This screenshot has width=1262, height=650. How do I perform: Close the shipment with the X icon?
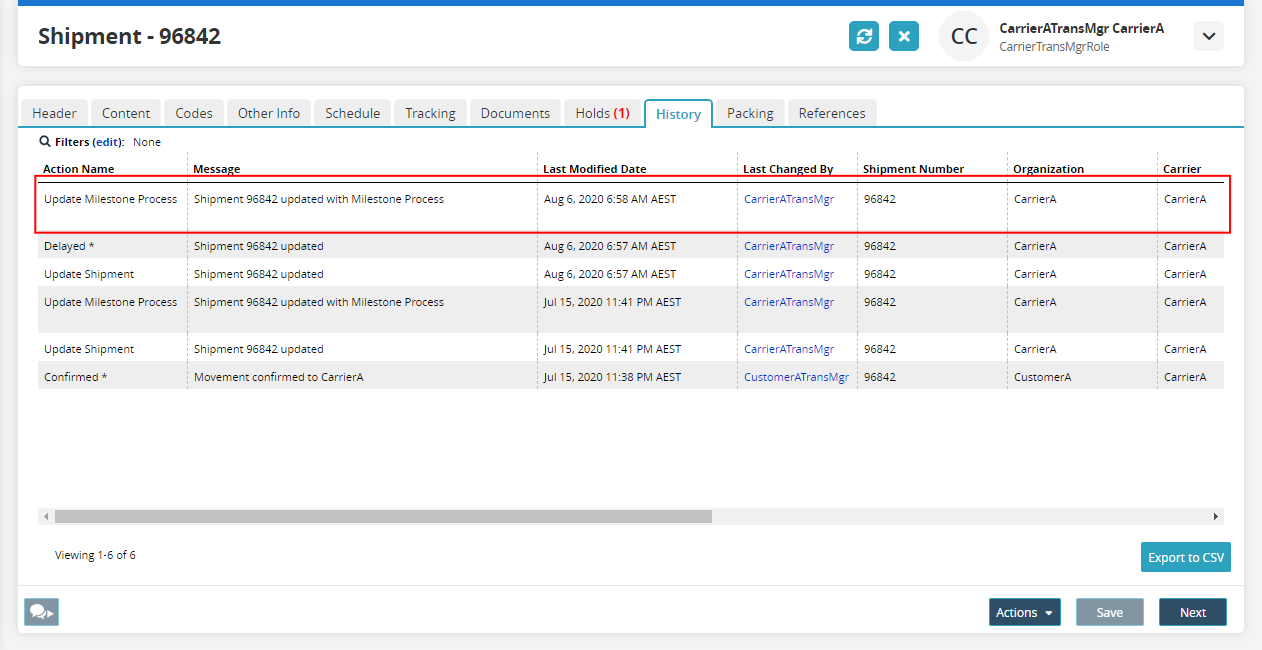pos(904,37)
